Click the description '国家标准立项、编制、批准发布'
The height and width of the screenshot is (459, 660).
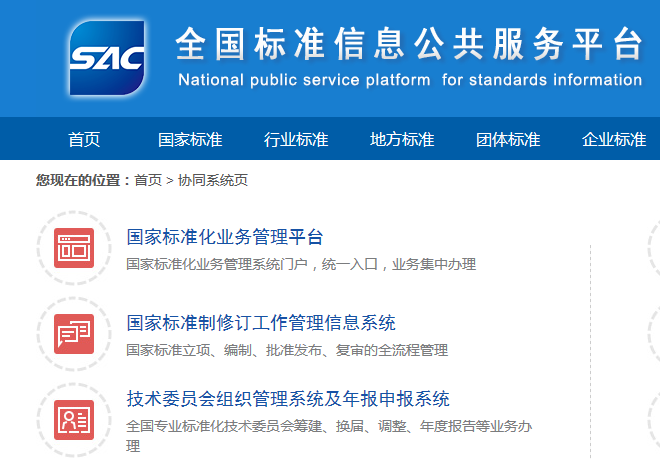point(287,350)
